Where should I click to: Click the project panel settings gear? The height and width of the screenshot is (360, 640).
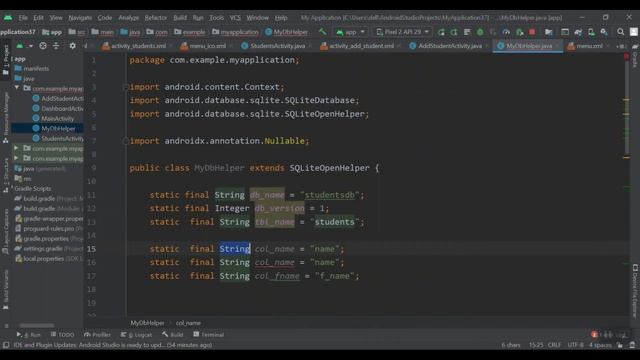[x=72, y=46]
